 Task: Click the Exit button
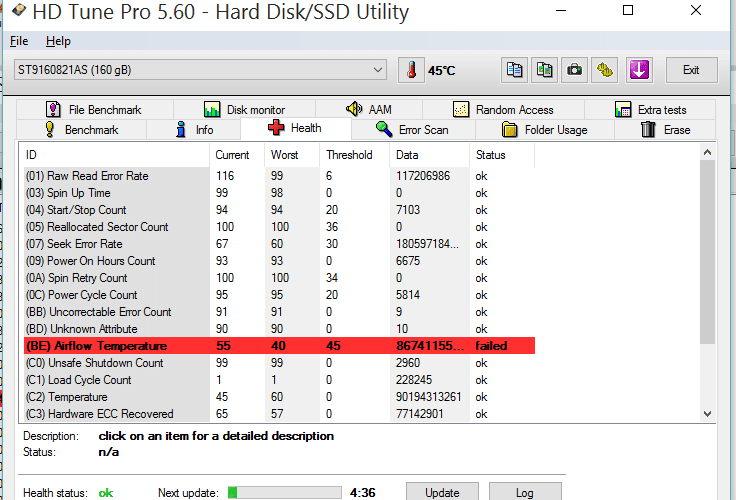[x=691, y=70]
